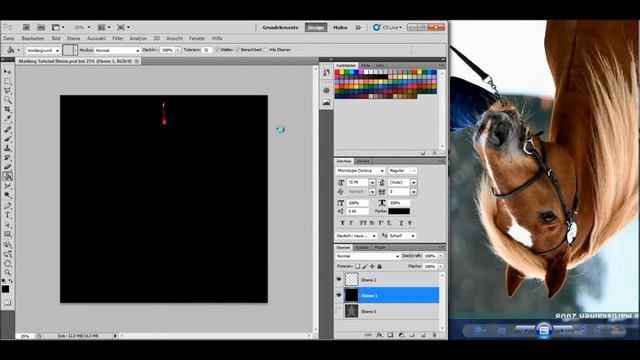Toggle Quick Mask mode button
640x360 pixels.
point(7,303)
